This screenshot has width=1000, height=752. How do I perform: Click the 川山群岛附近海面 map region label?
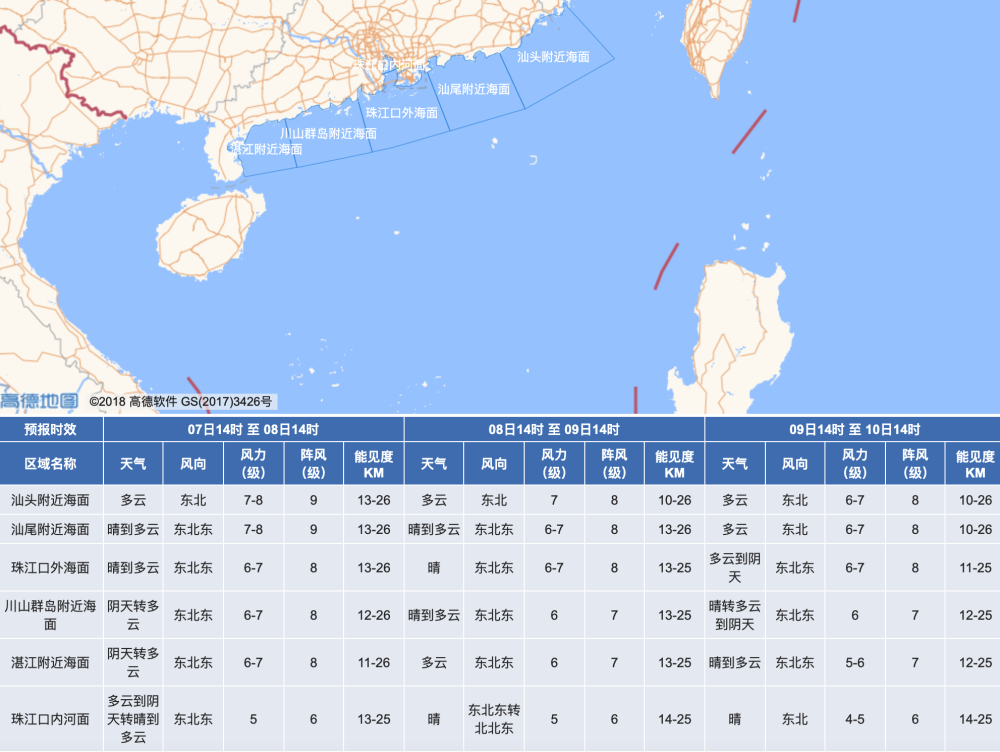click(x=328, y=134)
